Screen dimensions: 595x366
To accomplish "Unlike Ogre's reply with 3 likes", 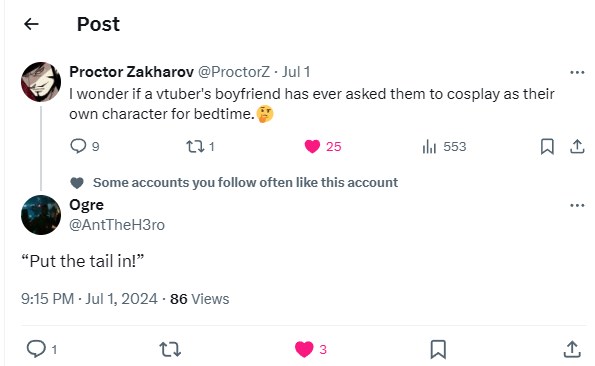I will [311, 349].
